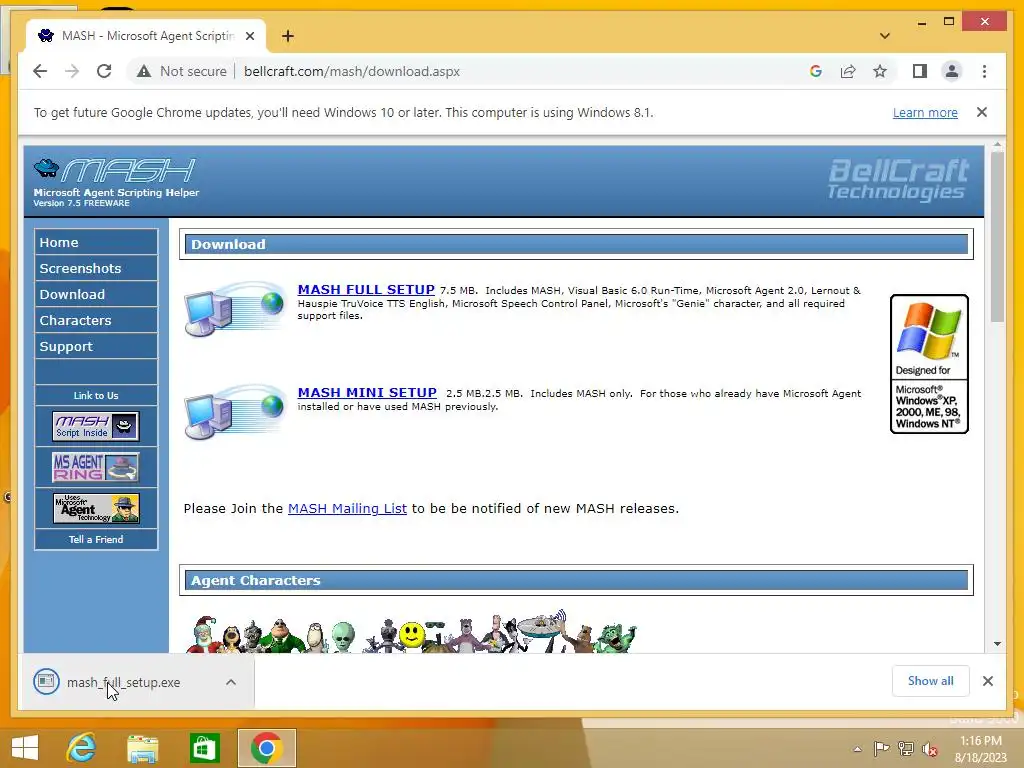Click the Agent Characters group image
Screen dimensions: 1024x768
tap(411, 631)
